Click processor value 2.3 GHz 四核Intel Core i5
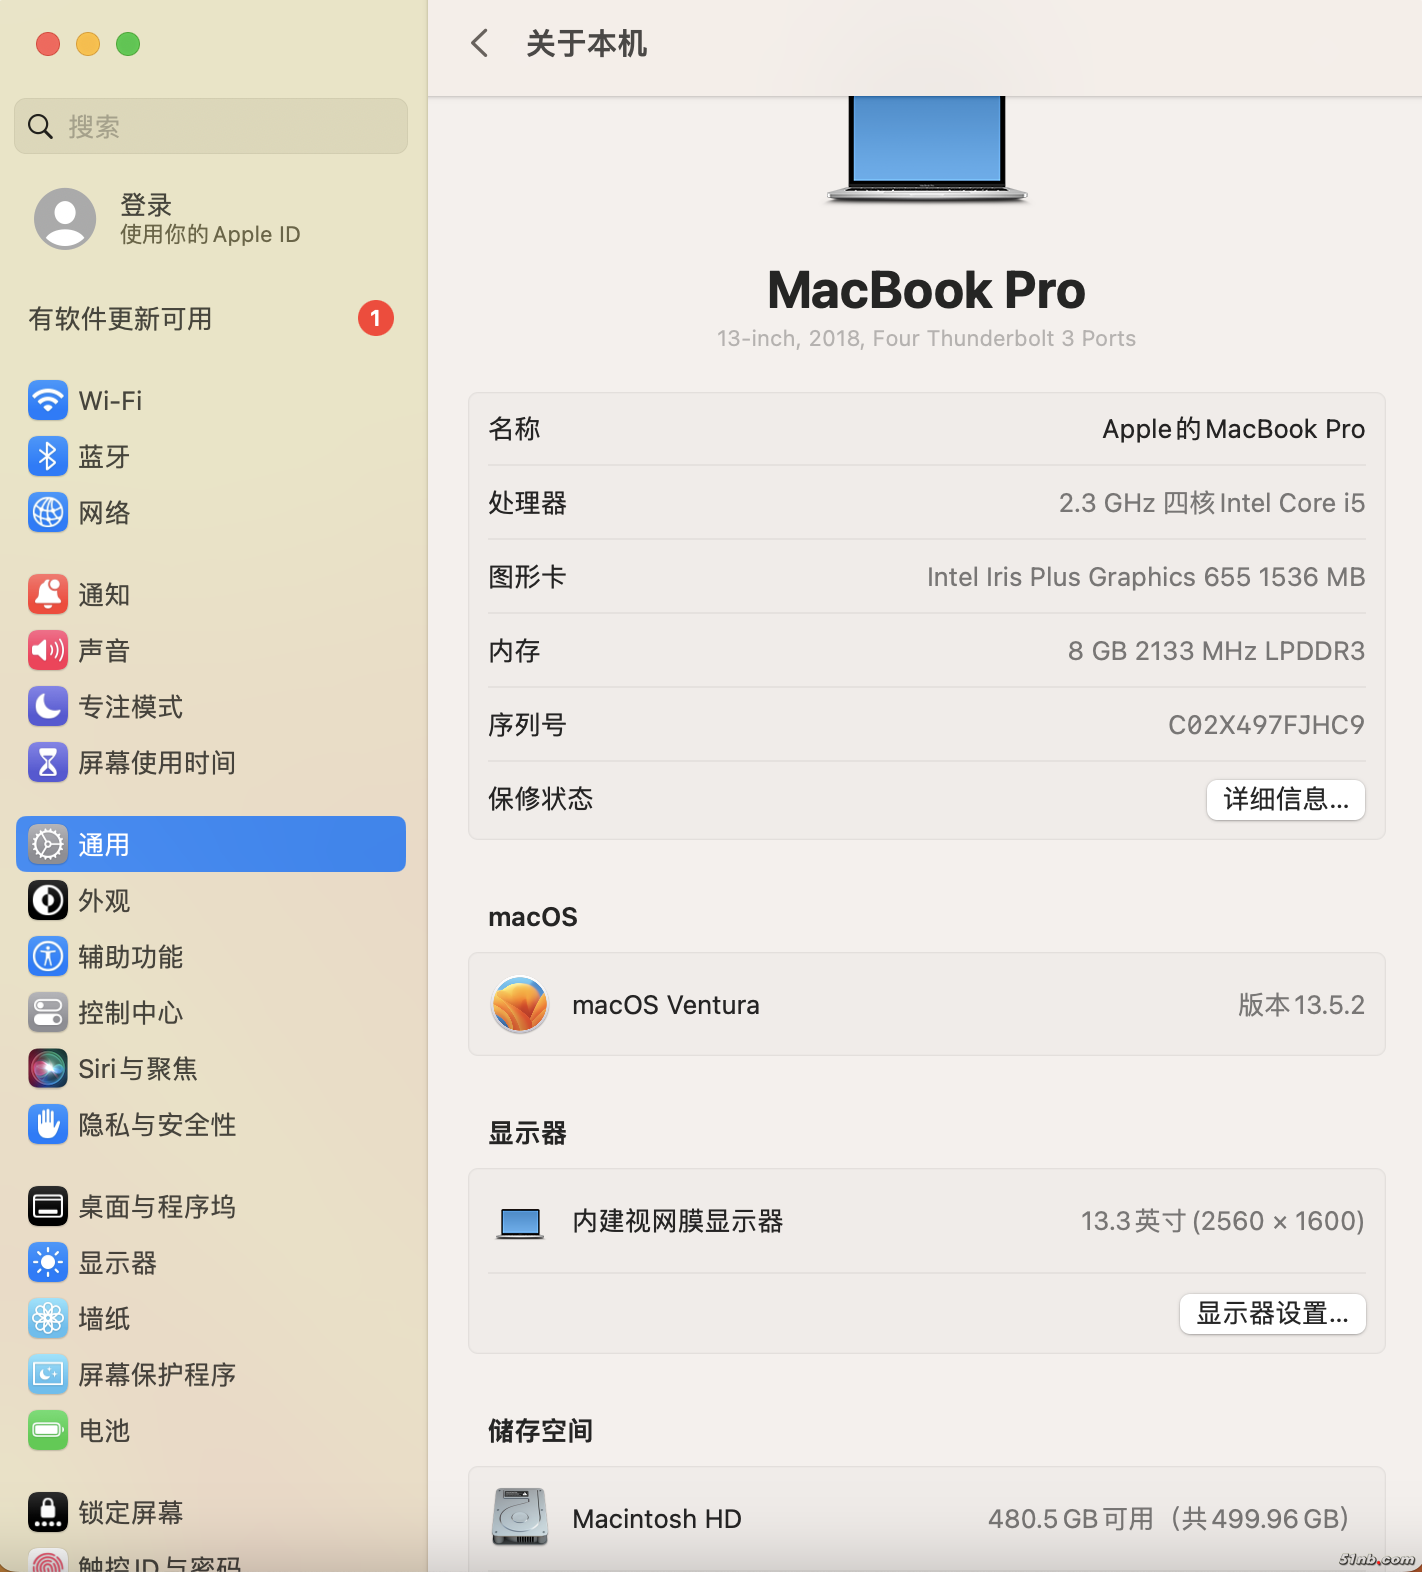This screenshot has height=1572, width=1422. click(x=1212, y=503)
